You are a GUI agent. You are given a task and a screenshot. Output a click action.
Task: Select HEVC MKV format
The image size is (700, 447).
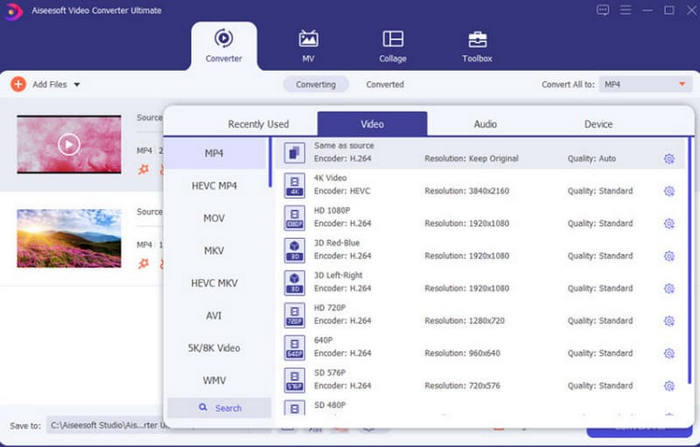point(214,283)
